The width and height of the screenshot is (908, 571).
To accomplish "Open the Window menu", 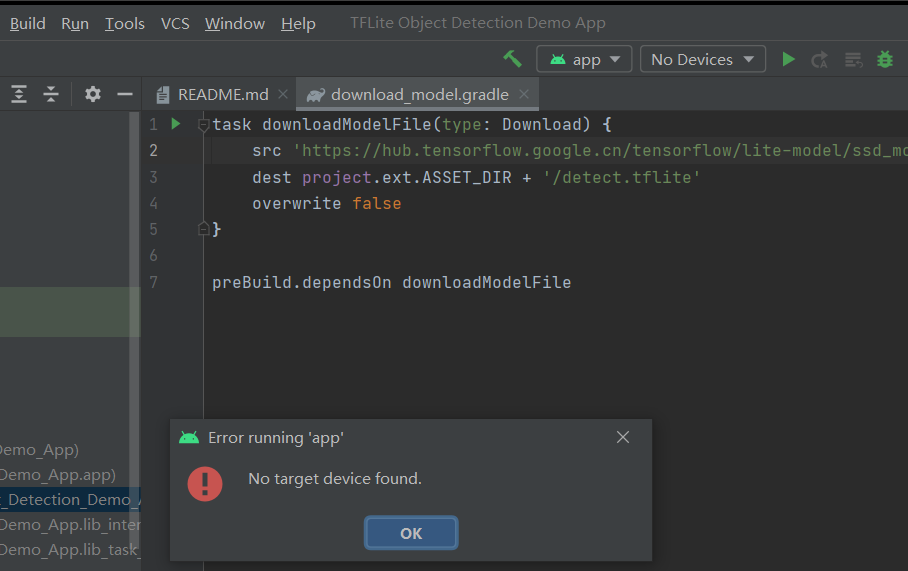I will (x=235, y=24).
